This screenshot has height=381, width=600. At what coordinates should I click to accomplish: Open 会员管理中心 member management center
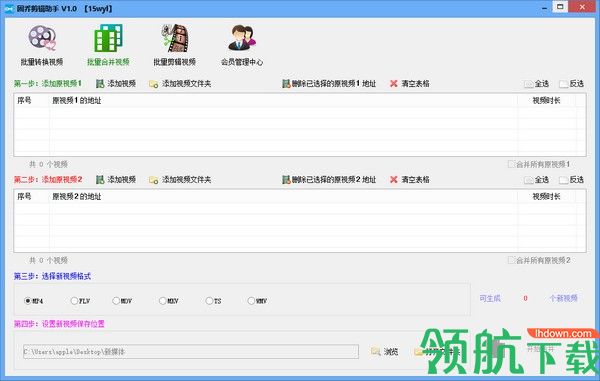[x=242, y=45]
